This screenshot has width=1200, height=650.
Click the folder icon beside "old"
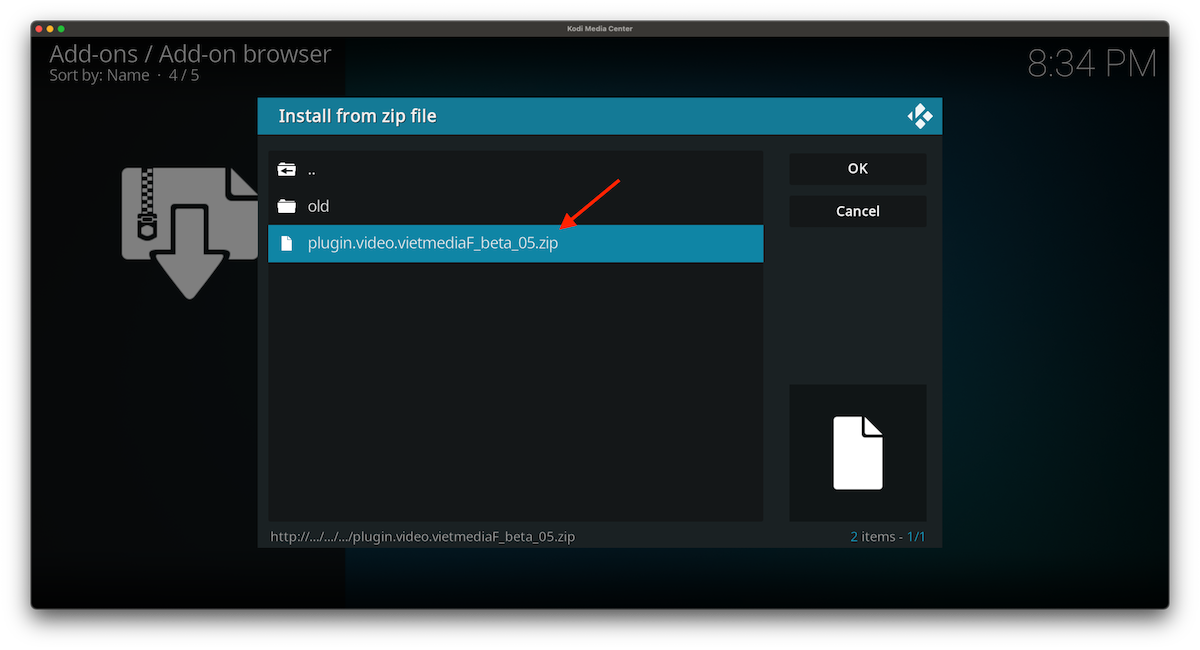point(286,206)
